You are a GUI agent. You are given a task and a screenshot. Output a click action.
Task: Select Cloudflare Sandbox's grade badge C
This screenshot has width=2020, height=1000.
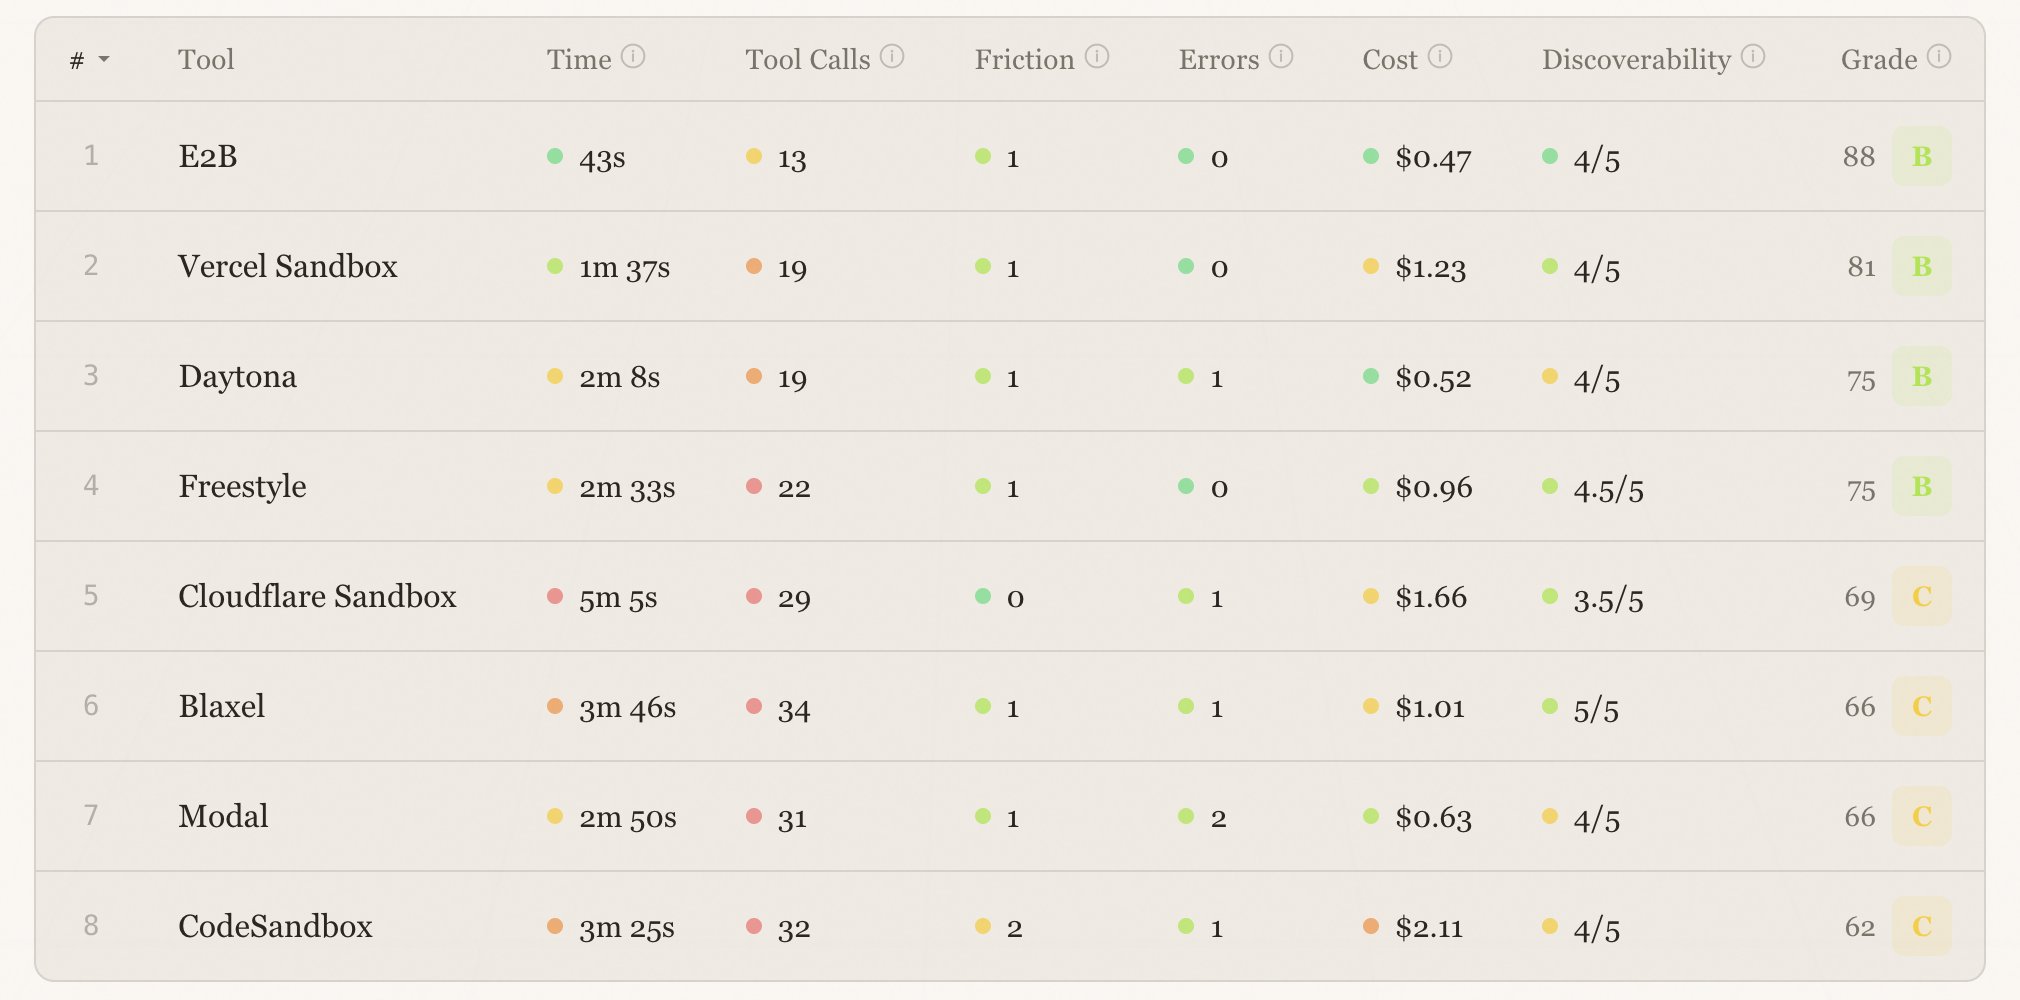coord(1922,597)
